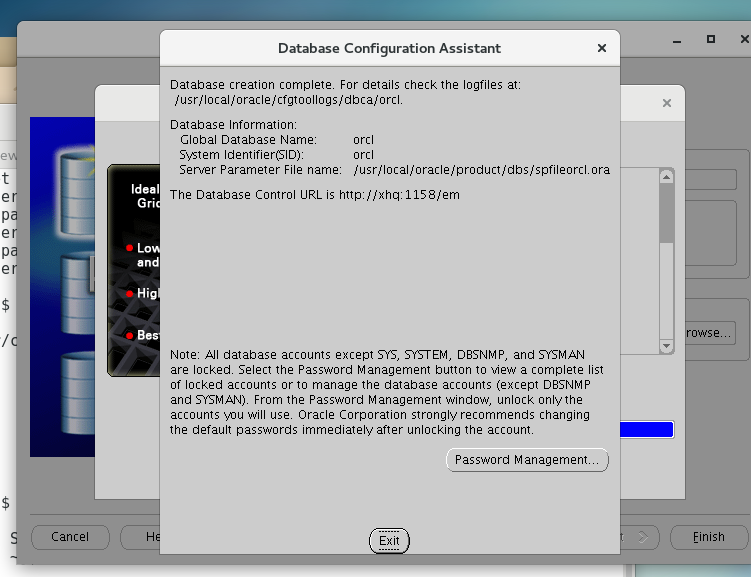Exit the Database Configuration Assistant

pyautogui.click(x=389, y=541)
